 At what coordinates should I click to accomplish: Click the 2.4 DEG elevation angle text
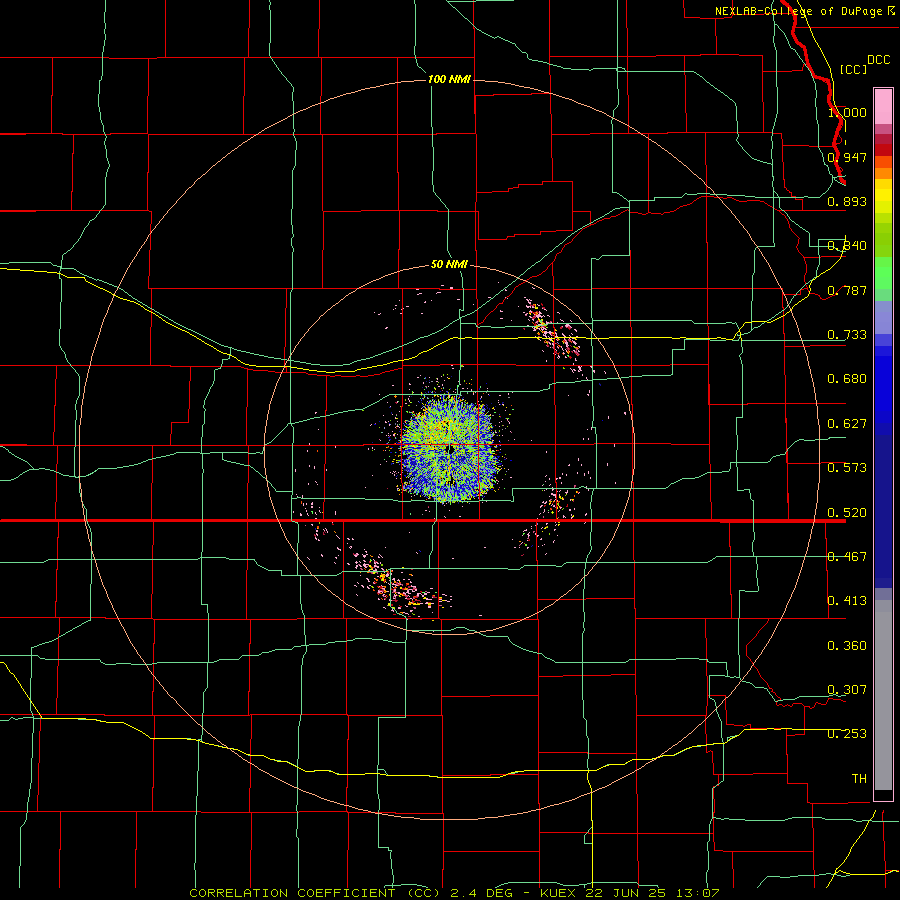click(483, 893)
